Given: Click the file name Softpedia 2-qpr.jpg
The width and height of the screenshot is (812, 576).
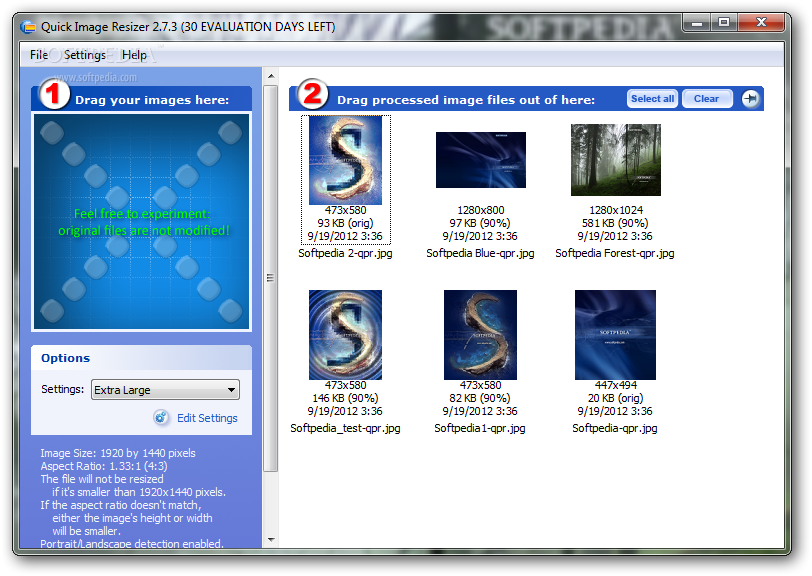Looking at the screenshot, I should pyautogui.click(x=345, y=253).
